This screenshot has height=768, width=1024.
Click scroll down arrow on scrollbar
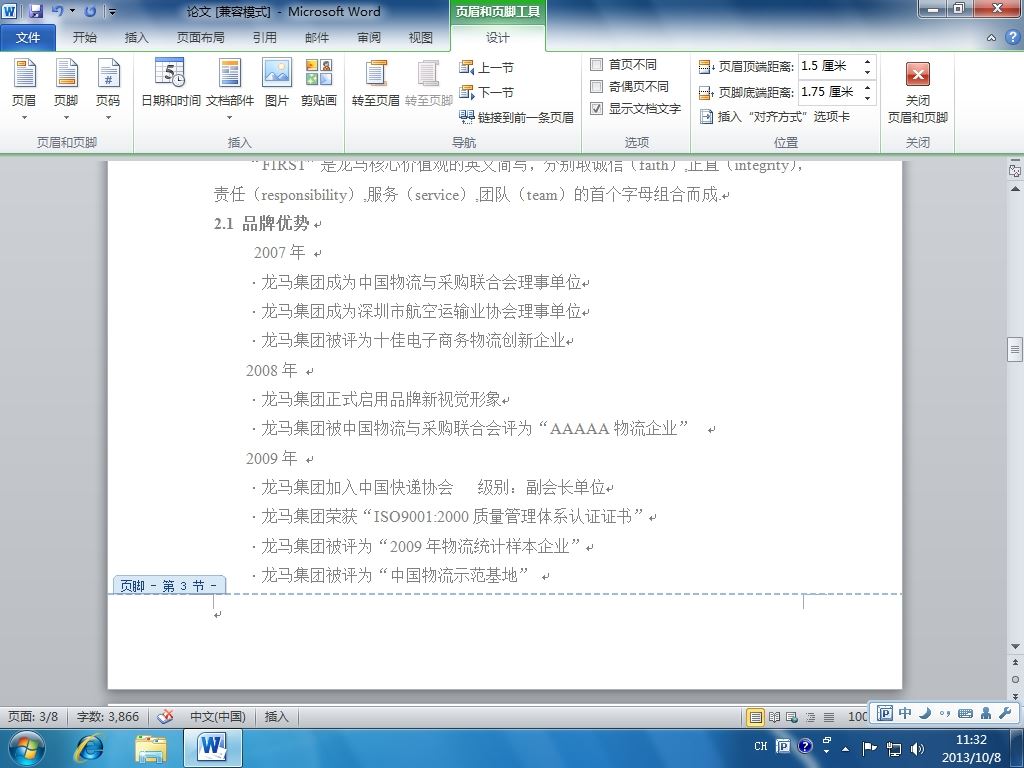click(1015, 646)
